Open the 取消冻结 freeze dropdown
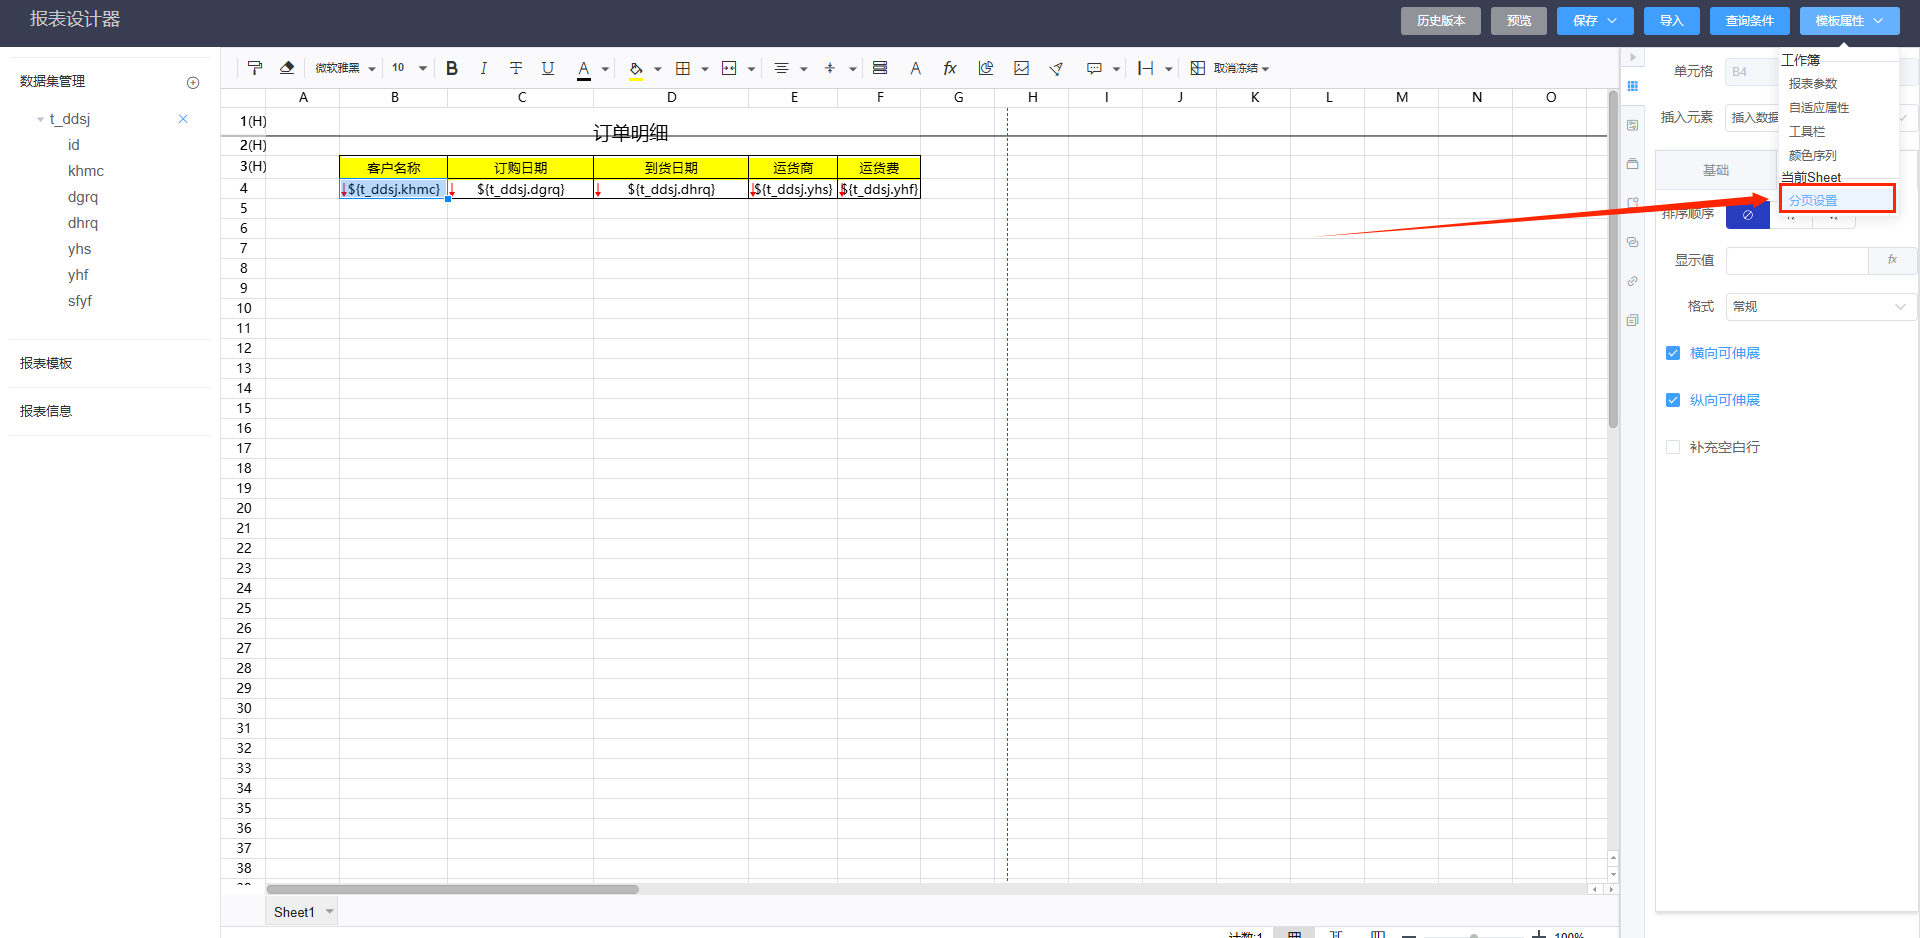This screenshot has width=1920, height=938. pos(1241,68)
